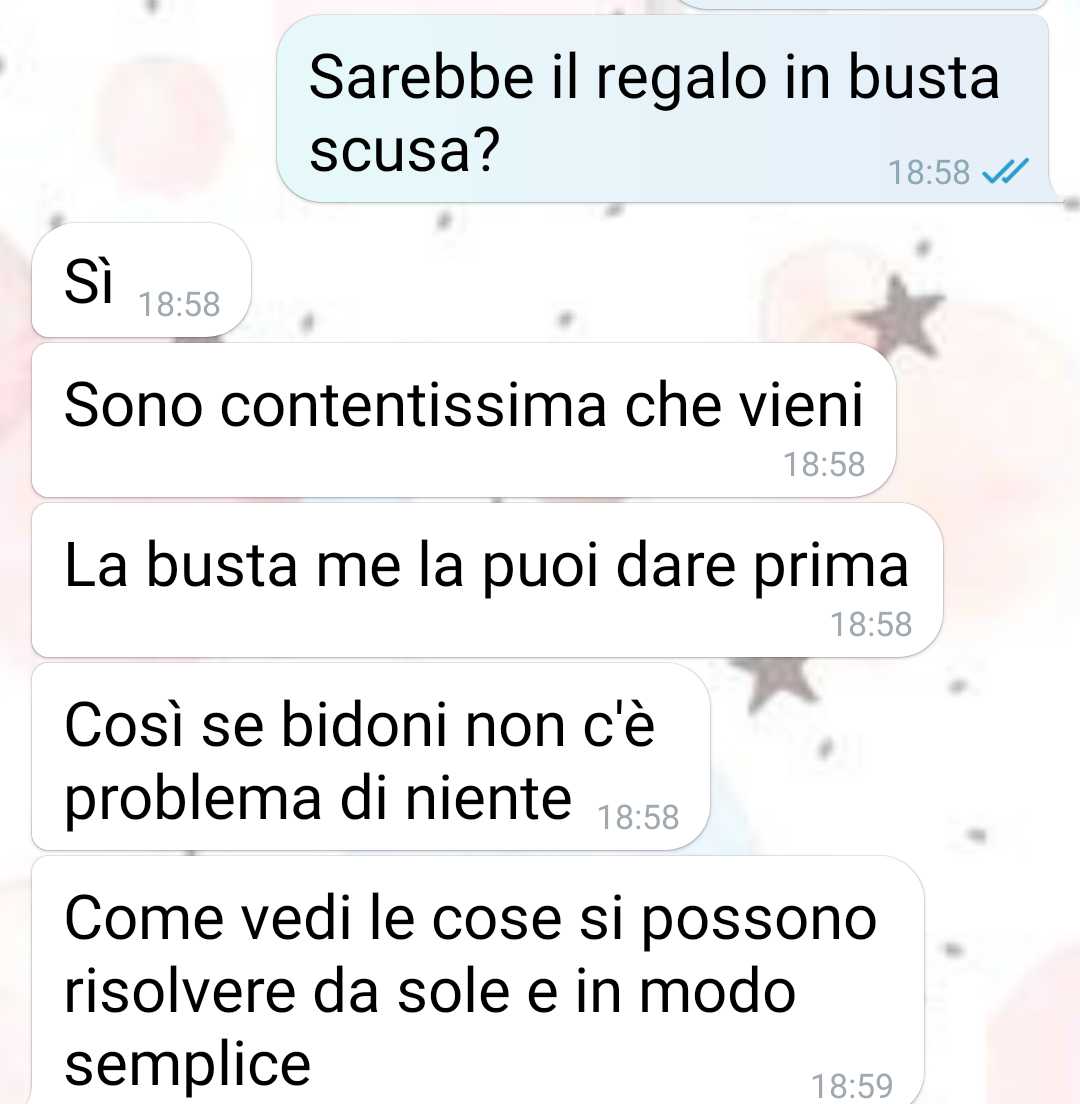Viewport: 1080px width, 1104px height.
Task: Tap the 18:59 timestamp on the last message
Action: (852, 1086)
